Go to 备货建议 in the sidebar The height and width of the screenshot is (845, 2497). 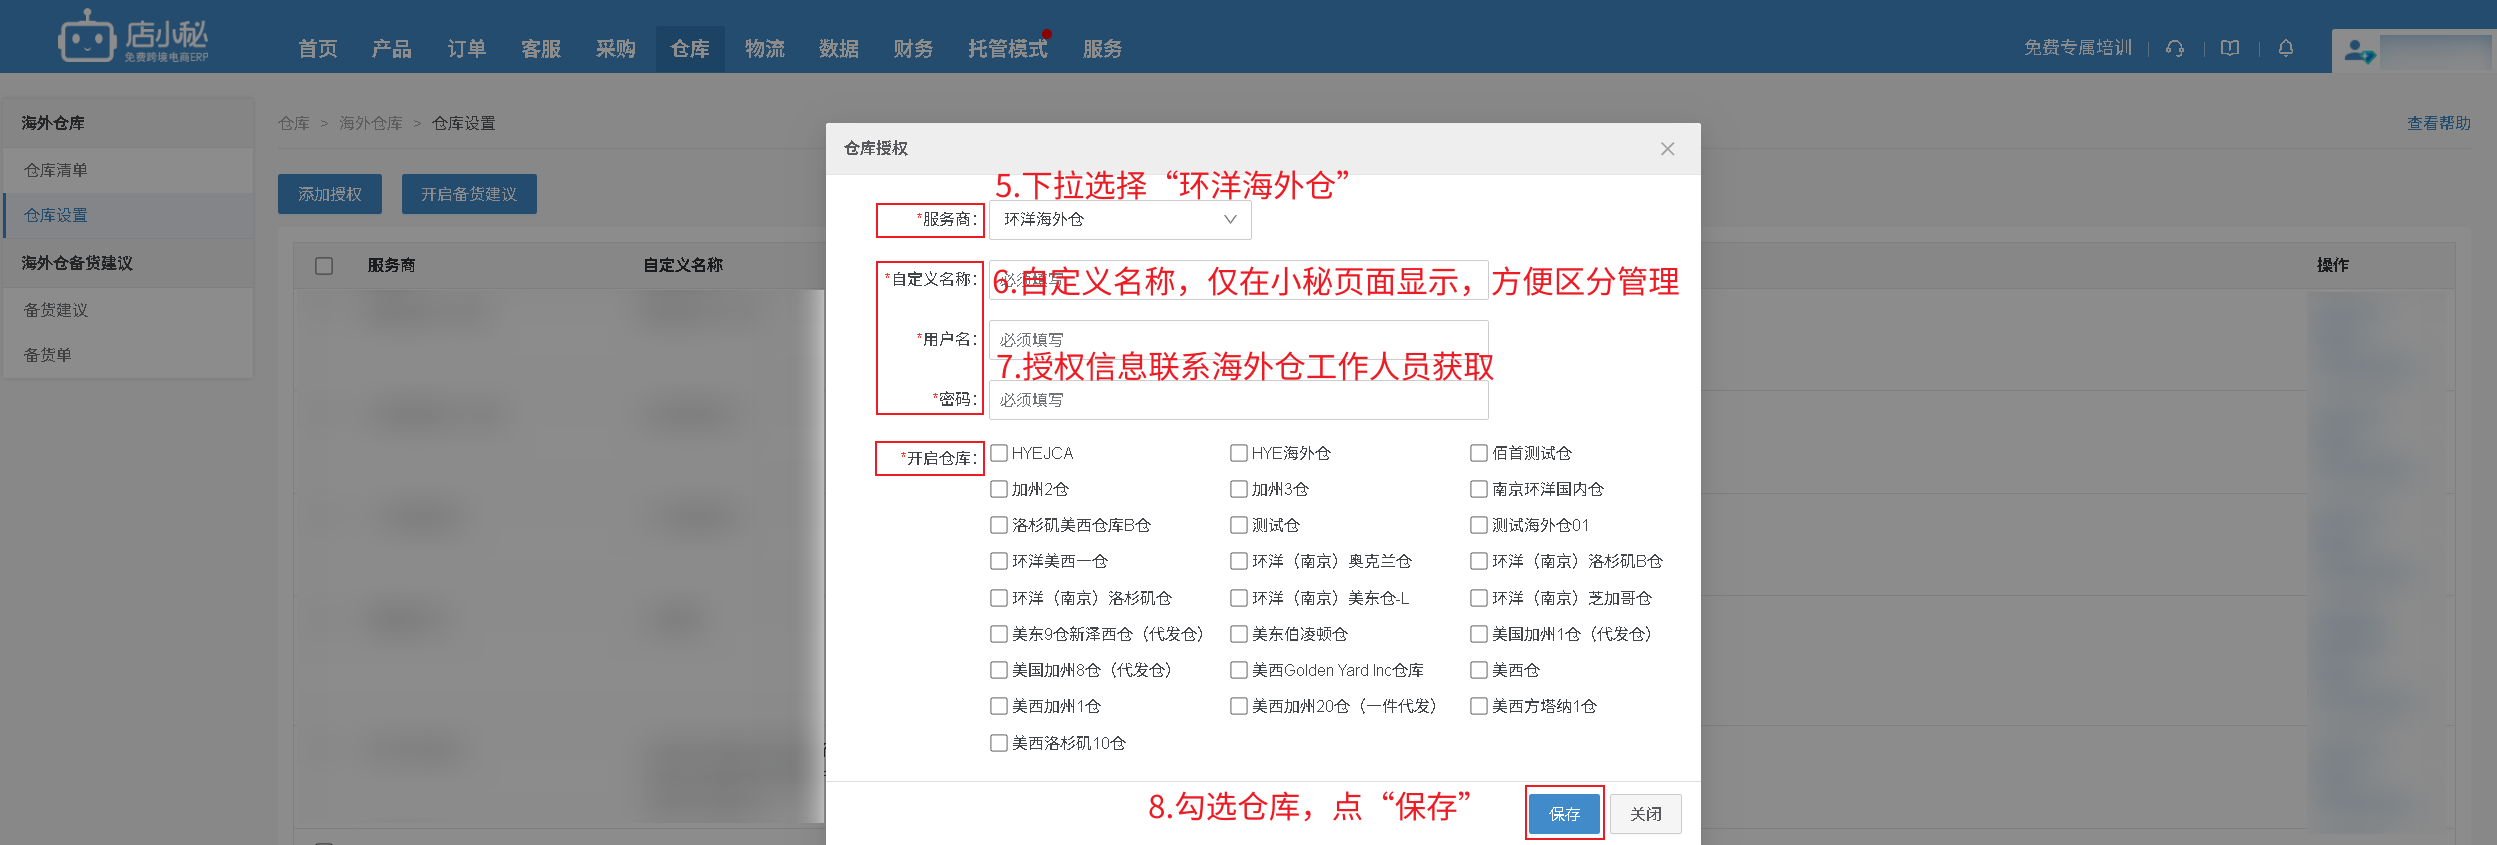[56, 310]
